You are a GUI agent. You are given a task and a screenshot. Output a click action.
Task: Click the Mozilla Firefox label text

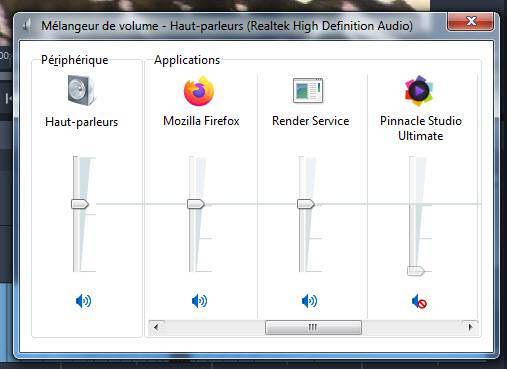201,121
